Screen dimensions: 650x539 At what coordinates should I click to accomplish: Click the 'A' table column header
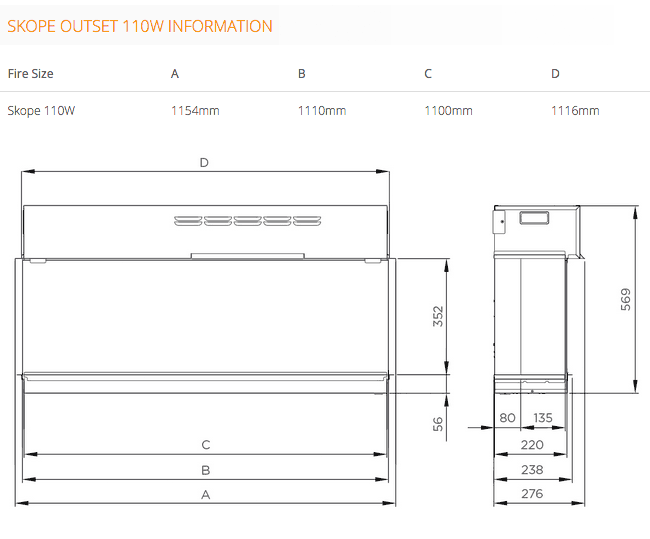[x=175, y=73]
